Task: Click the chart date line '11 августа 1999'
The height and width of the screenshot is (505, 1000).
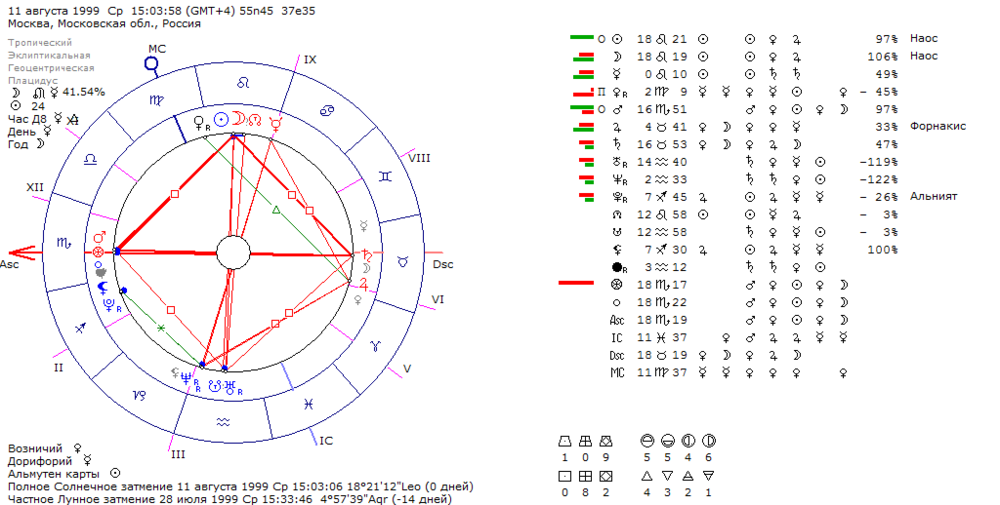Action: coord(54,11)
